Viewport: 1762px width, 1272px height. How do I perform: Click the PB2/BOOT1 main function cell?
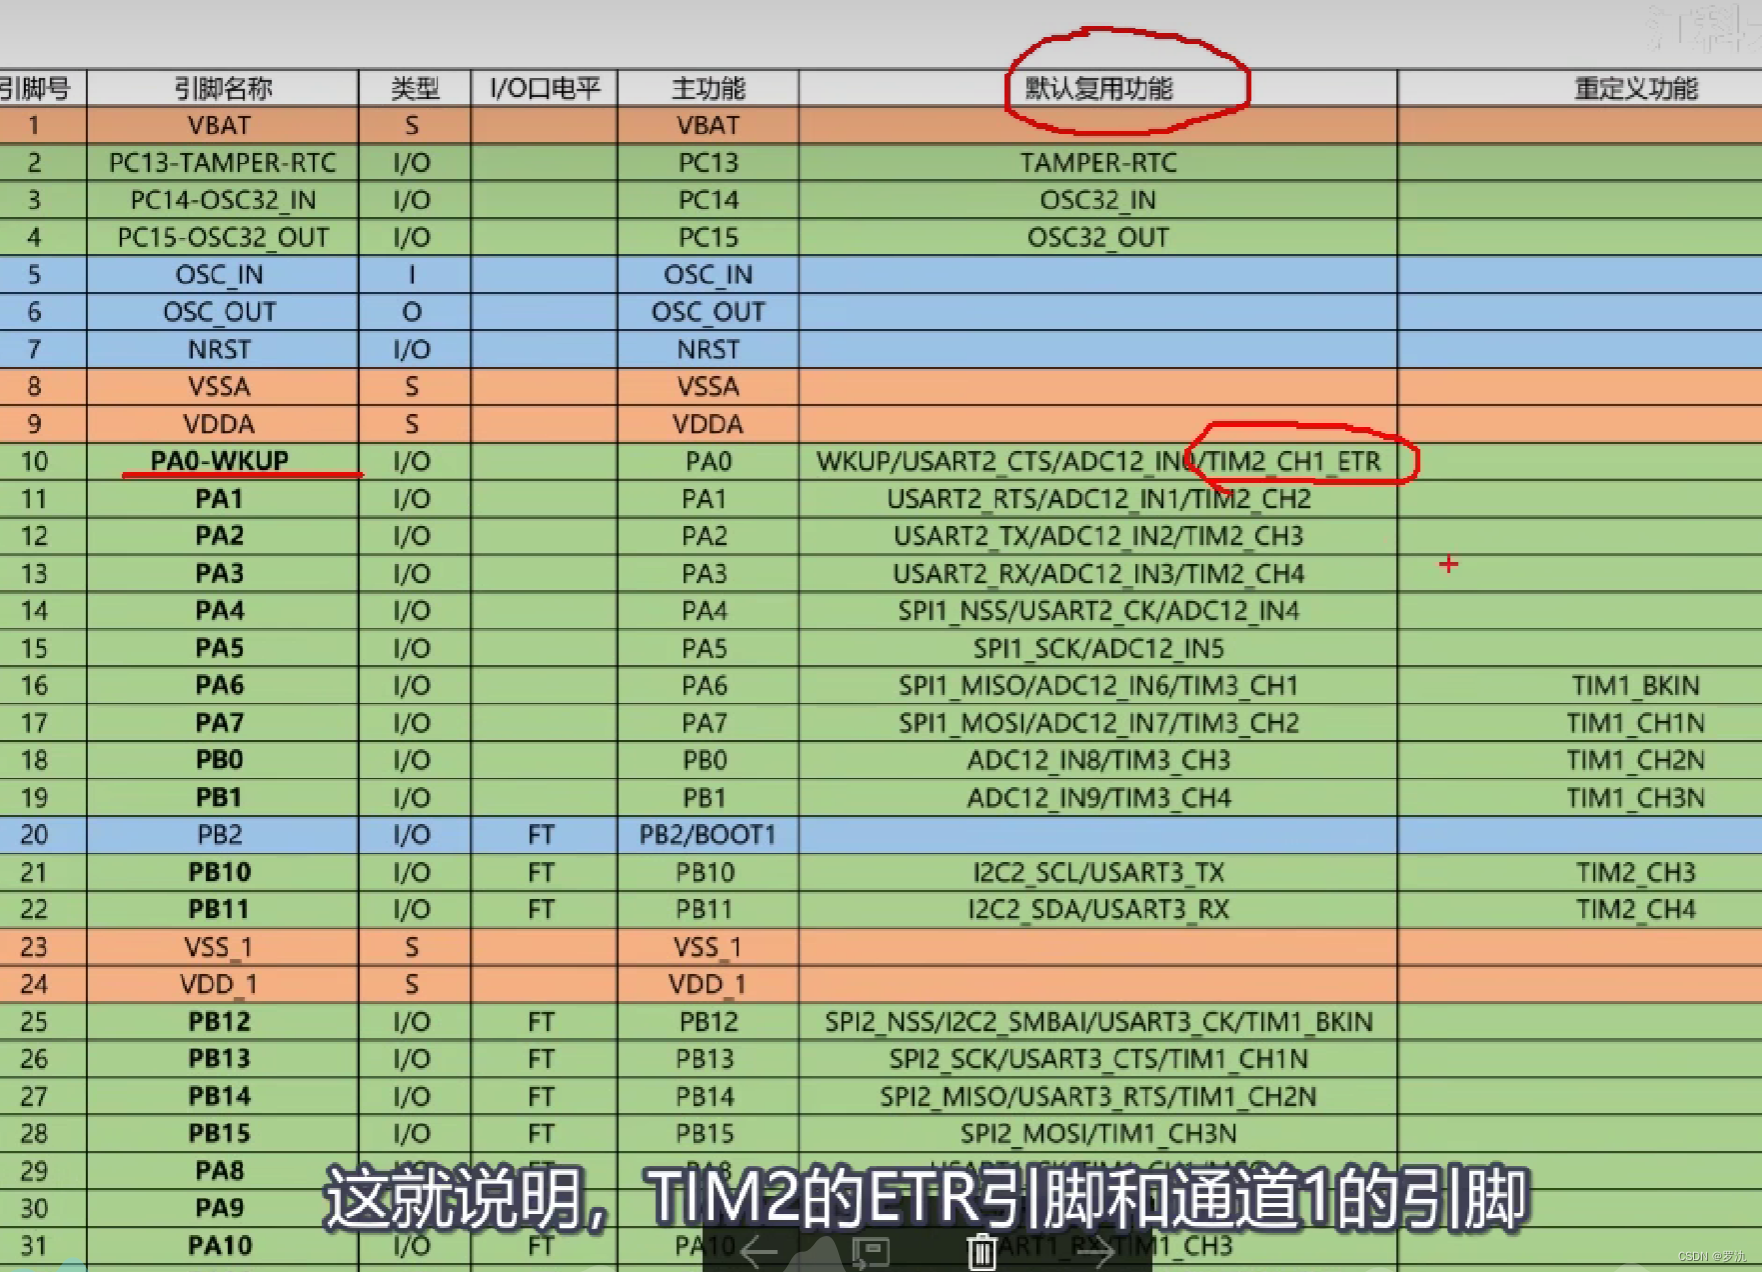coord(707,834)
